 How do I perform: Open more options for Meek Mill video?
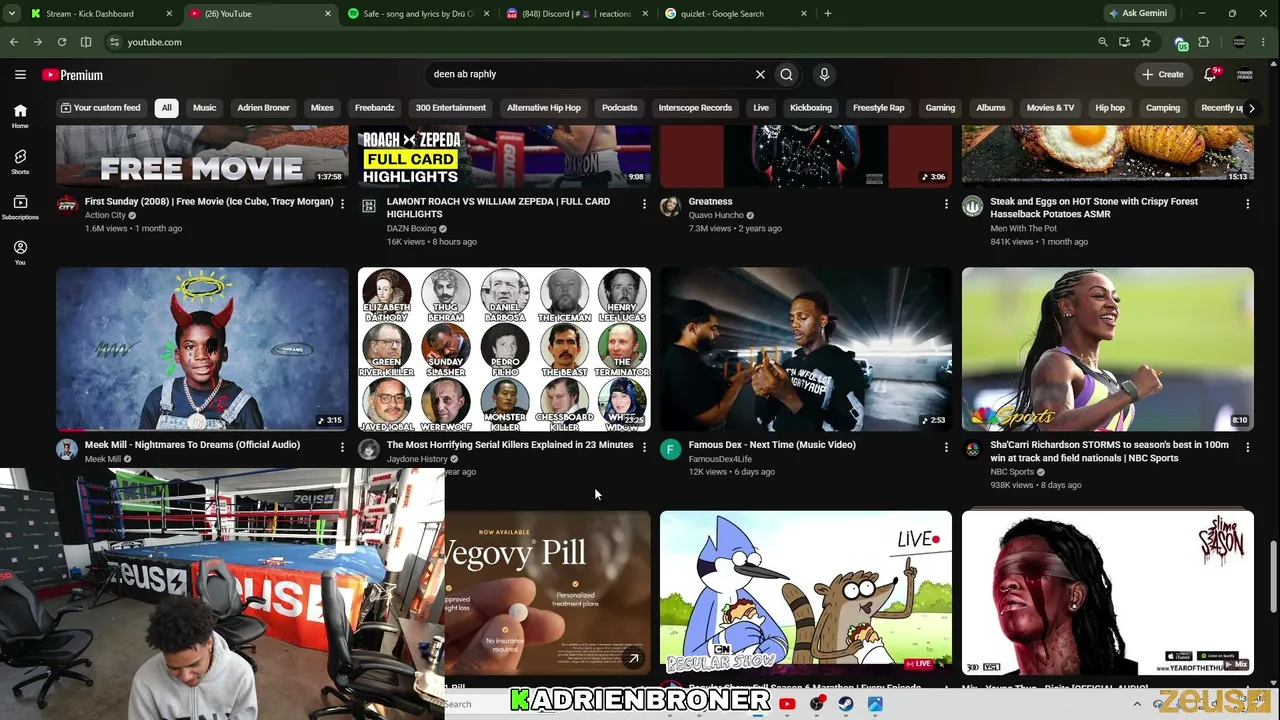coord(342,447)
